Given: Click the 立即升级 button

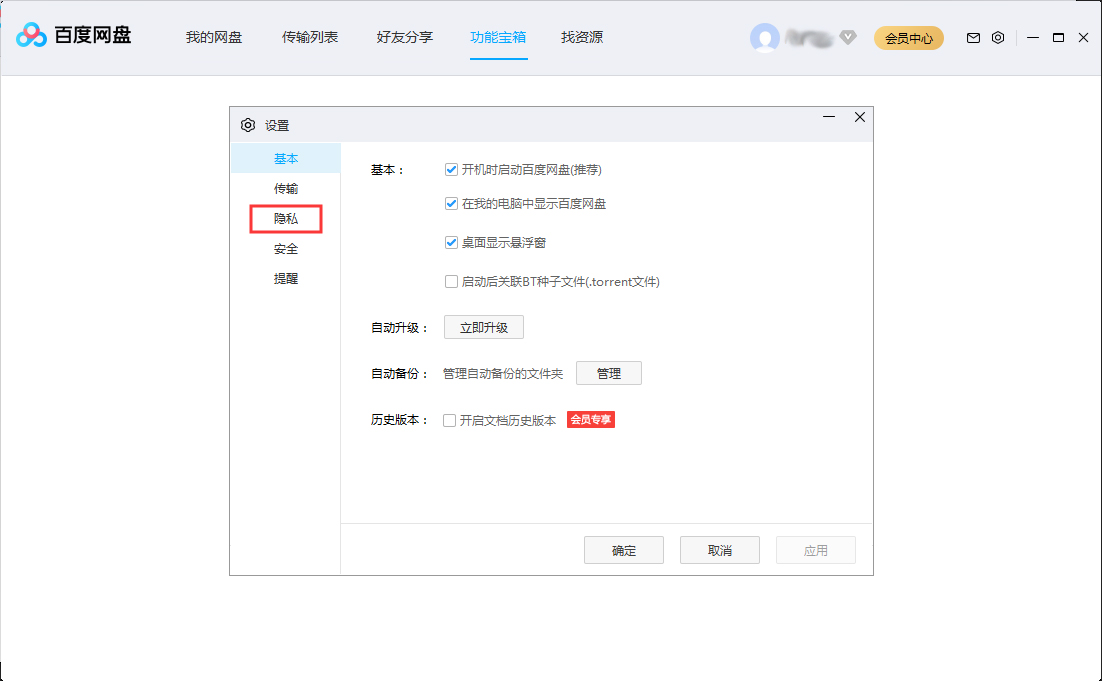Looking at the screenshot, I should pos(483,327).
